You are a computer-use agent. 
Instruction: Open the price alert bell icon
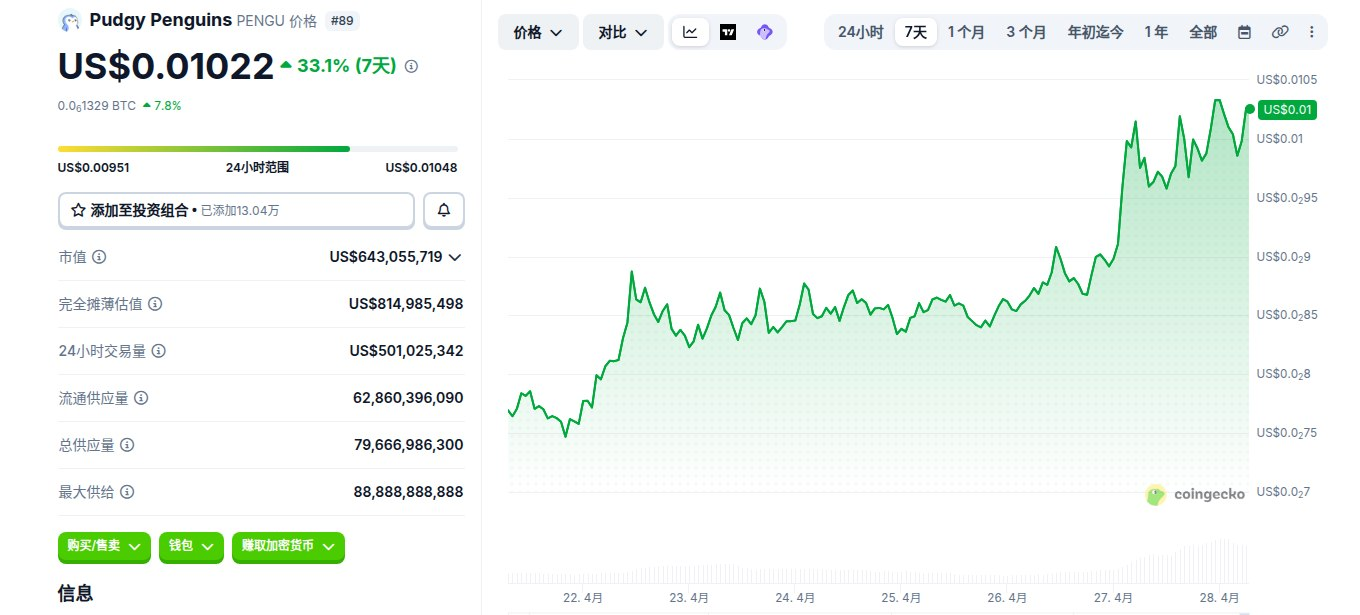(x=444, y=210)
